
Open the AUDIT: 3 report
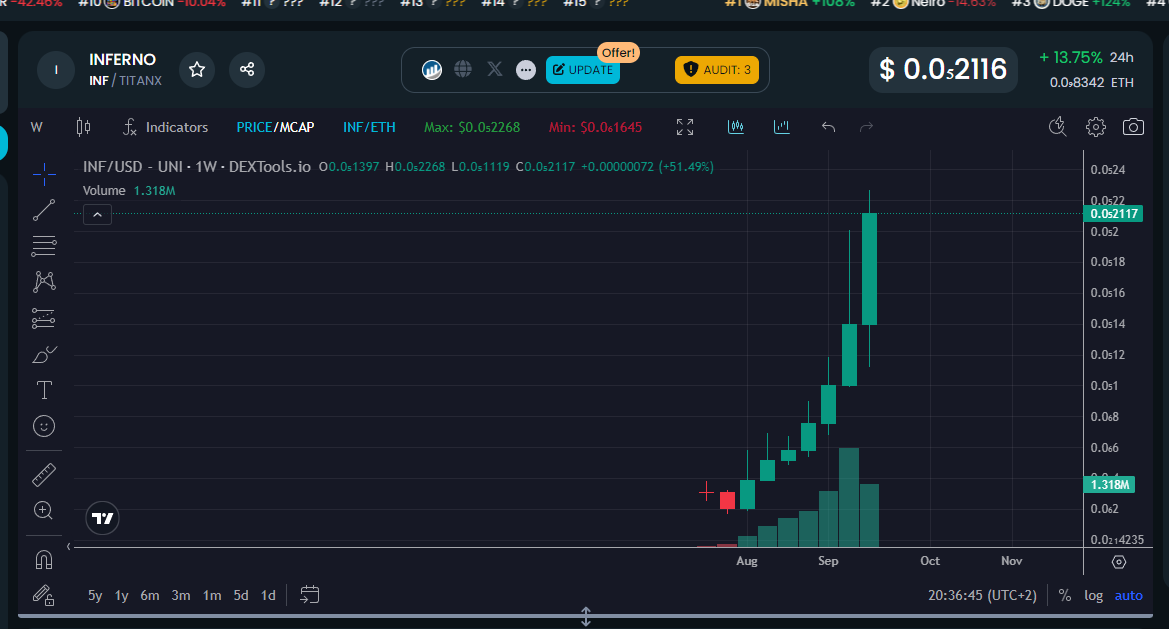coord(716,70)
